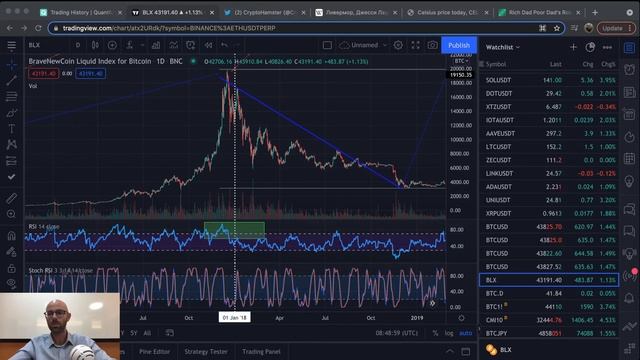The height and width of the screenshot is (360, 640).
Task: Hide all drawings with eye icon
Action: coord(11,283)
